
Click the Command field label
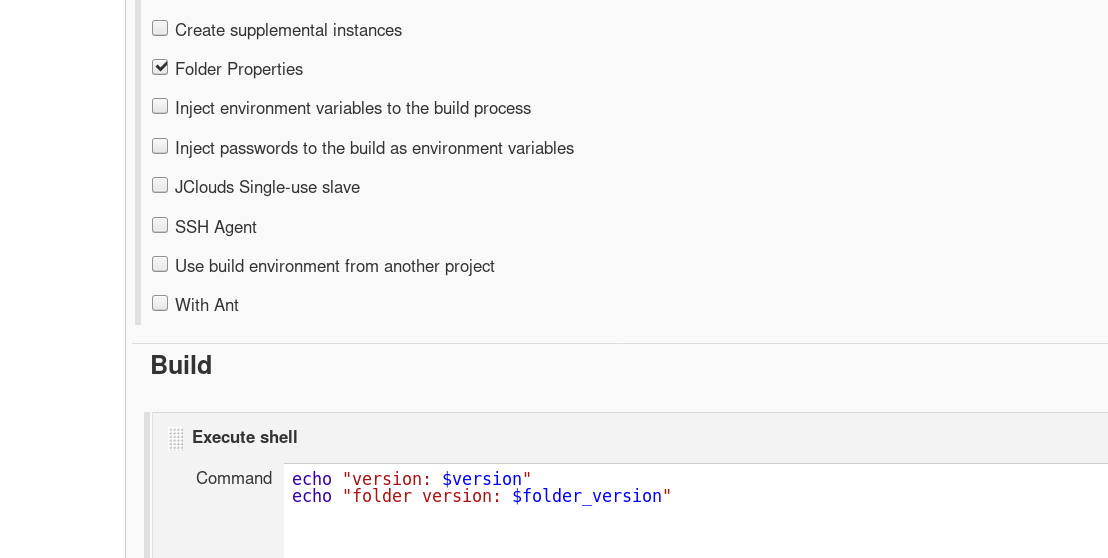click(x=234, y=478)
